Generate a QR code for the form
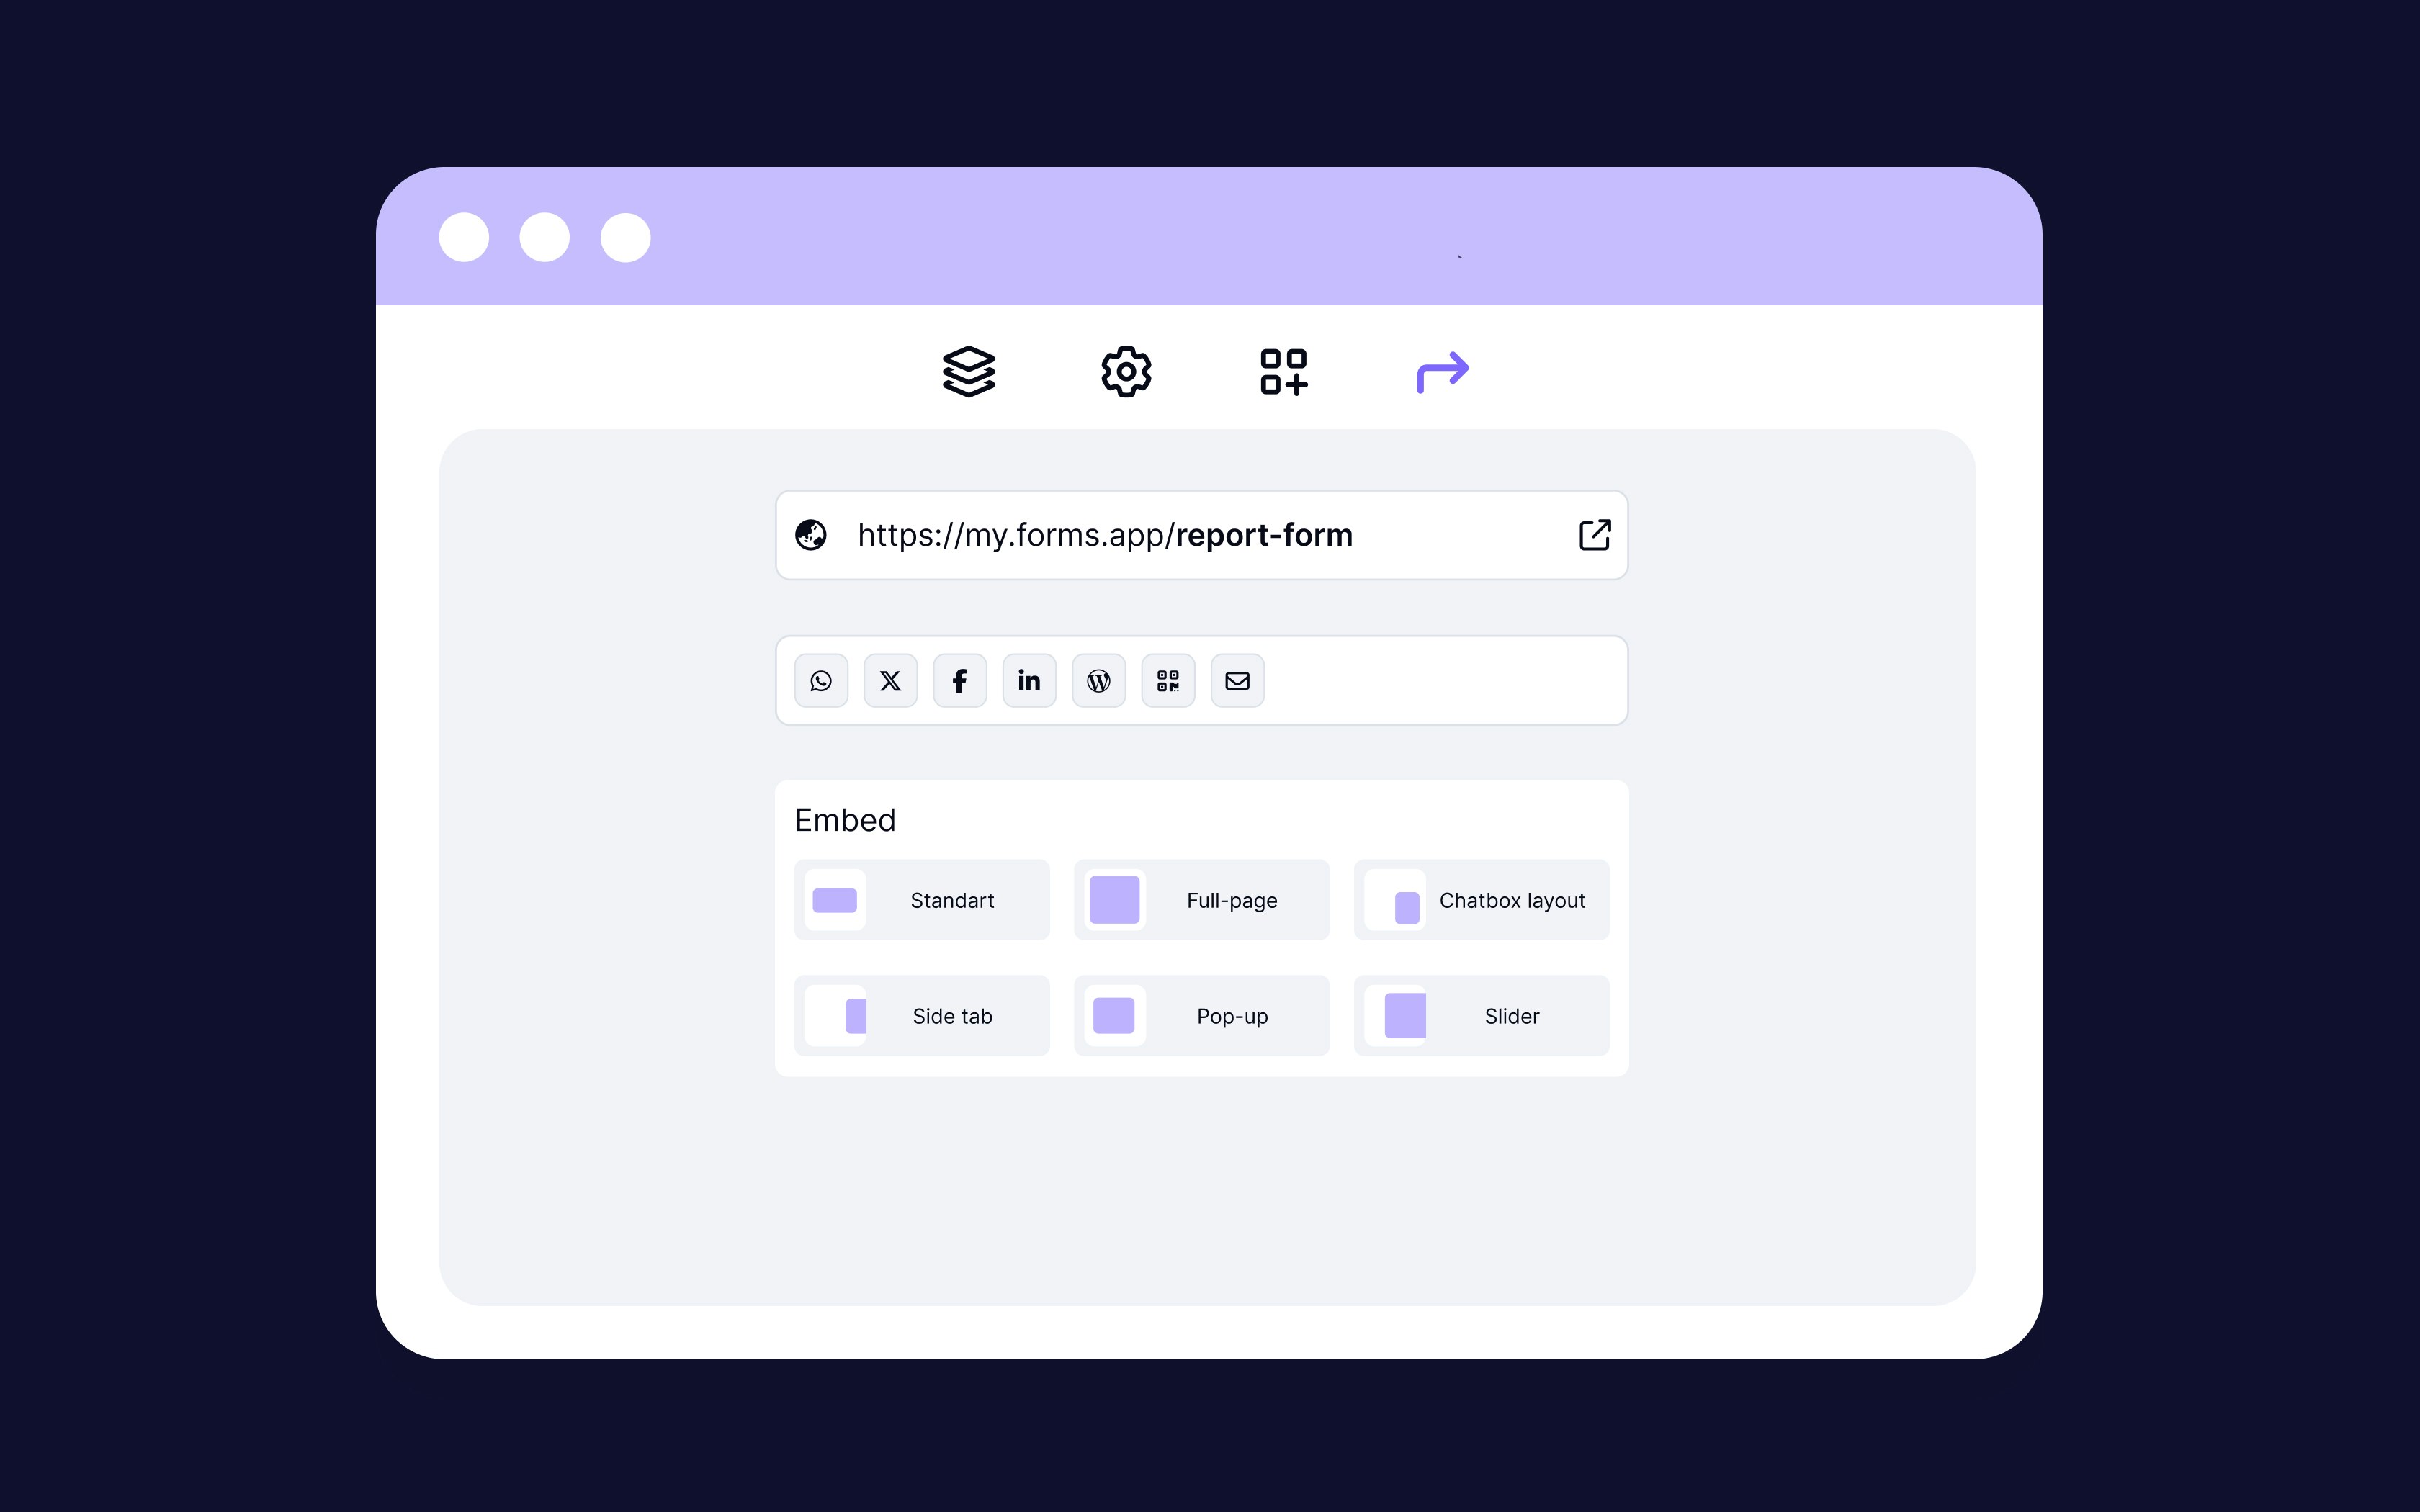Viewport: 2420px width, 1512px height. [1167, 680]
